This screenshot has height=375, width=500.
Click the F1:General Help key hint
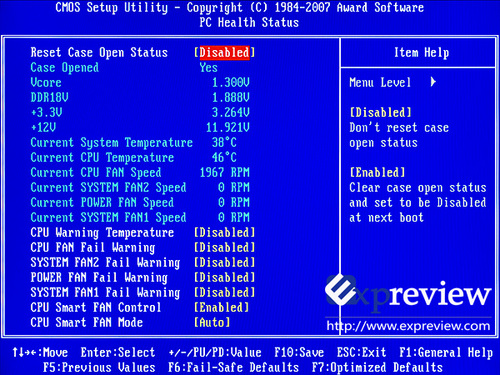pos(446,353)
